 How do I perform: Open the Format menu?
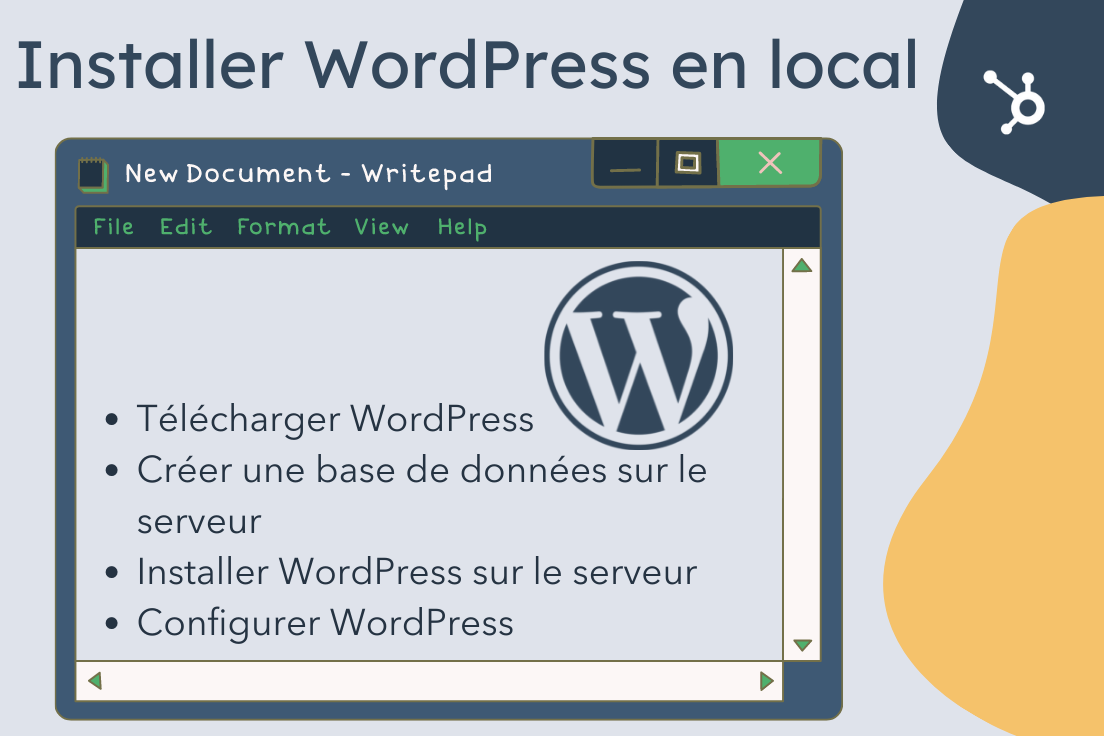[283, 227]
